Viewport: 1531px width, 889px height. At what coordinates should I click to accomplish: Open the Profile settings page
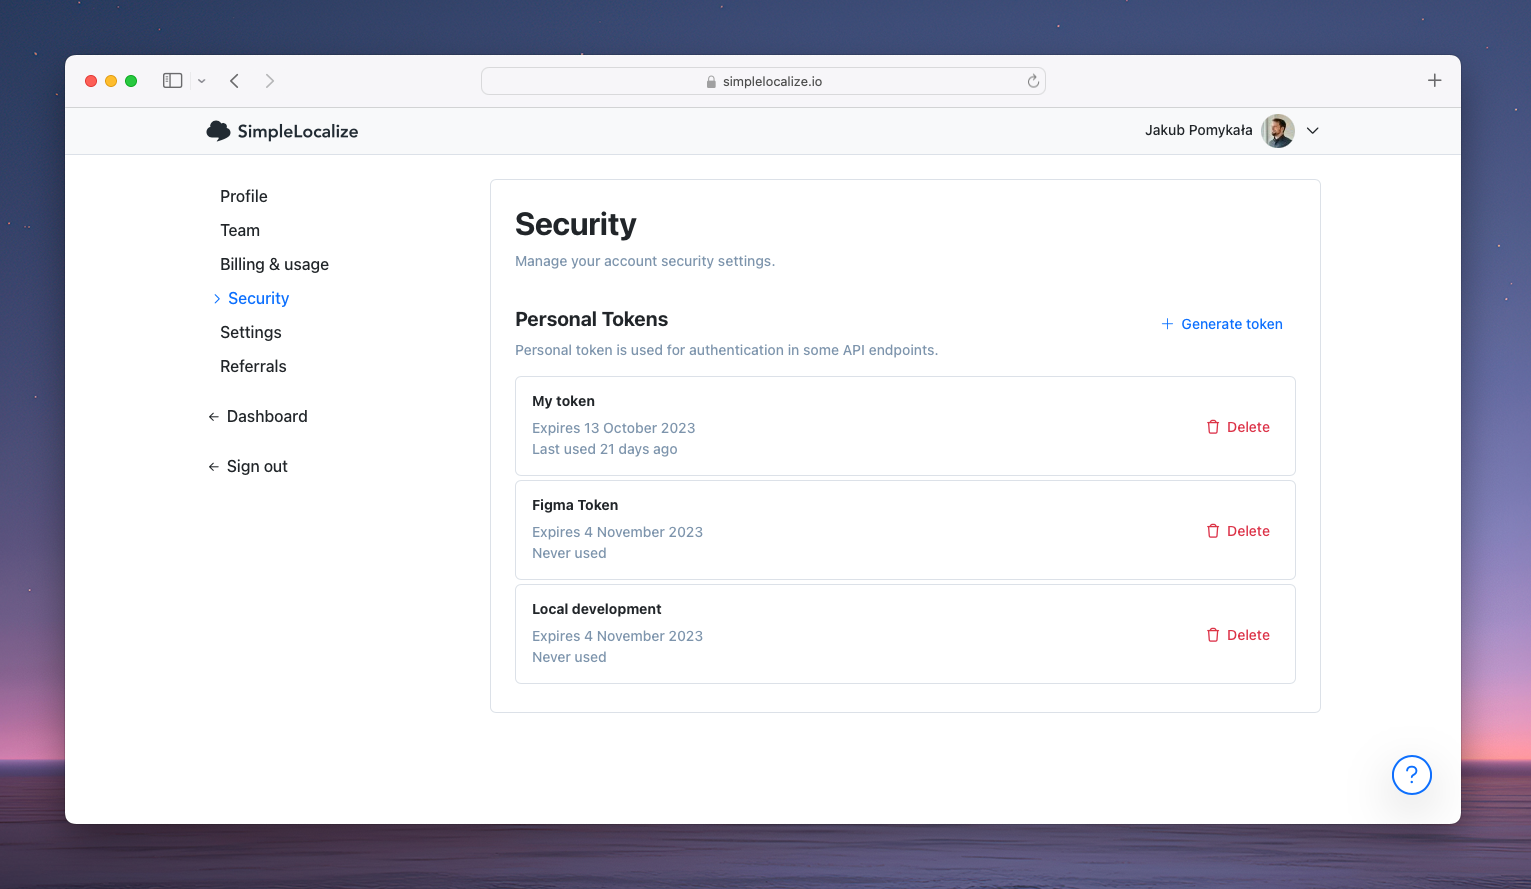click(x=244, y=196)
